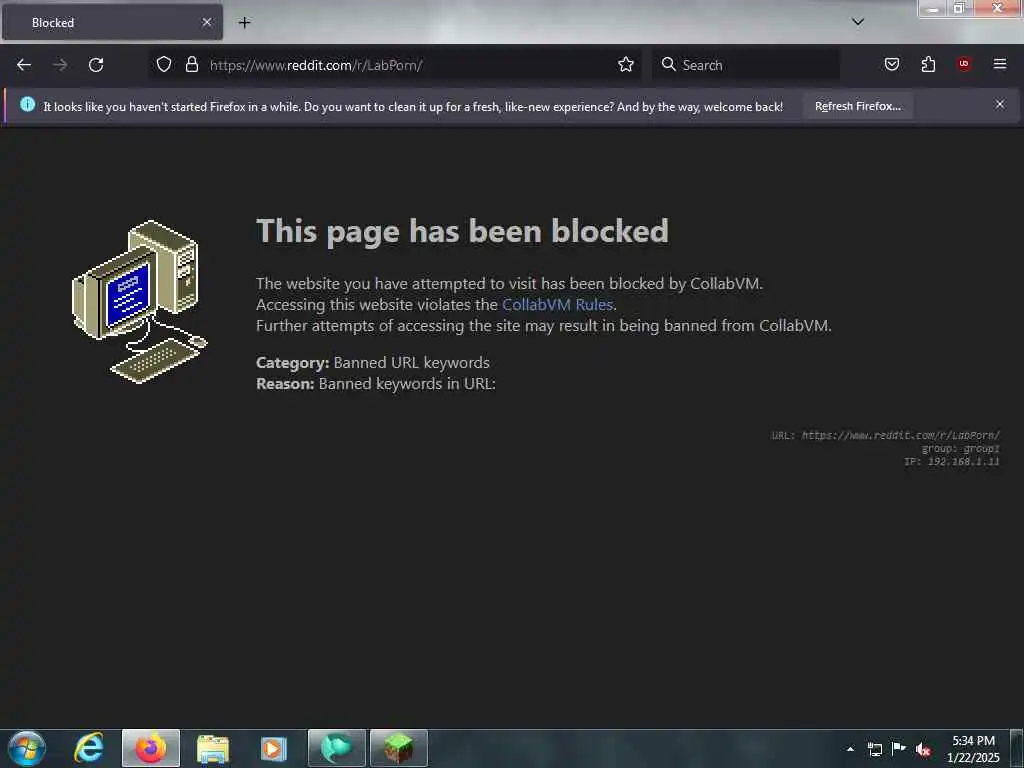The image size is (1024, 768).
Task: Click the IP address line 192.168.1.11
Action: coord(952,461)
